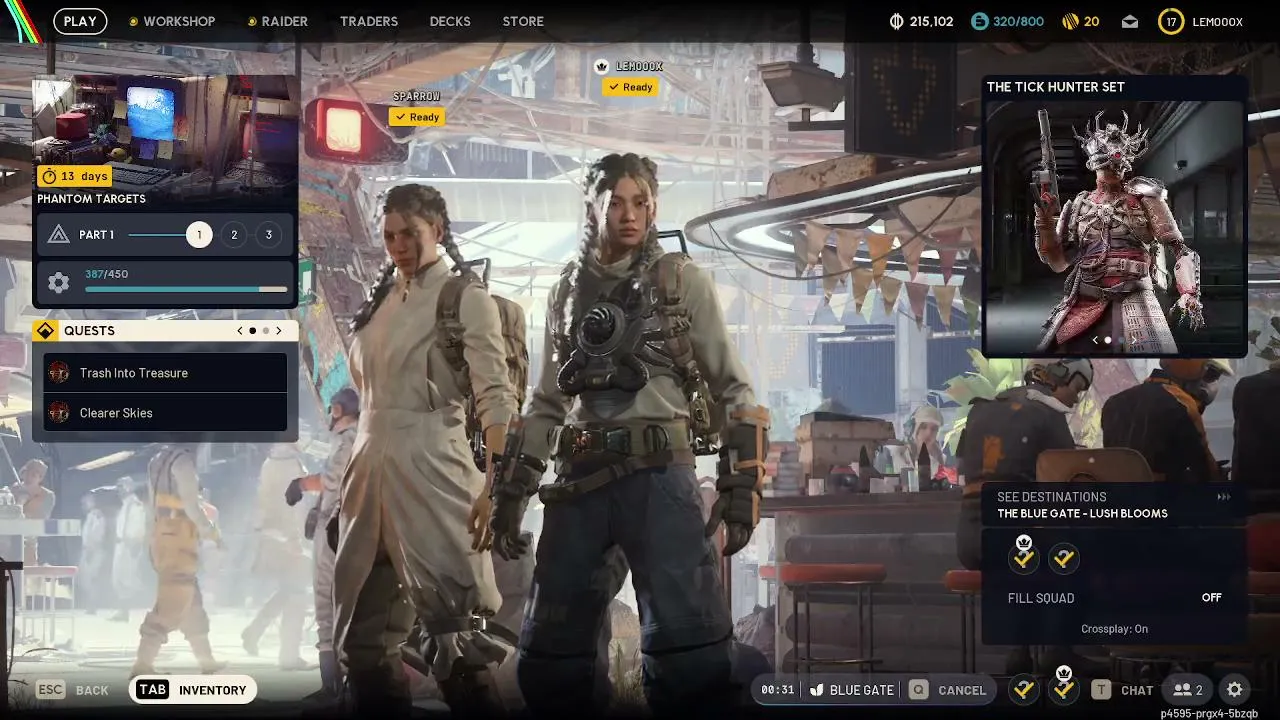This screenshot has width=1280, height=720.
Task: Open the Decks tab
Action: pos(450,21)
